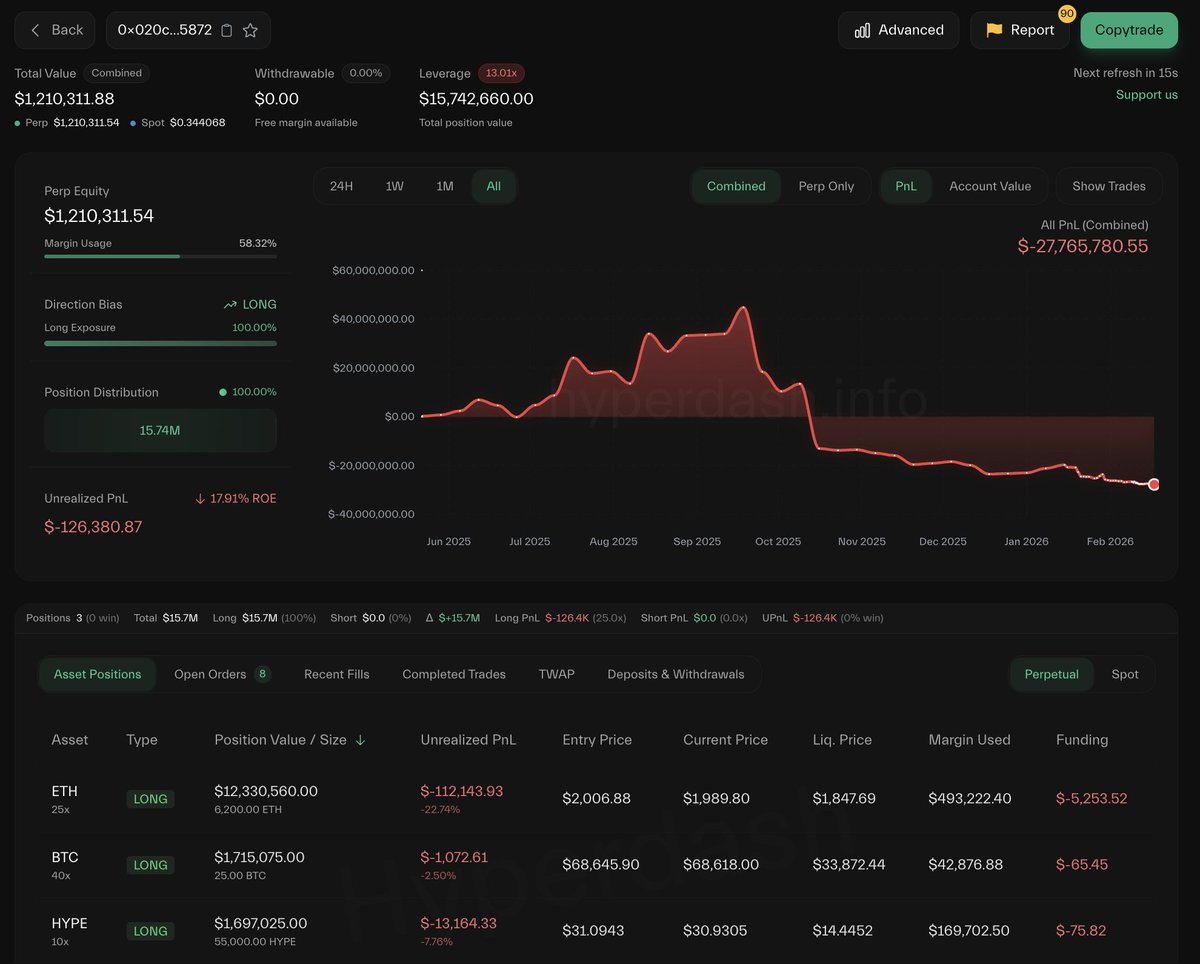Screen dimensions: 1200x964
Task: Star this wallet to favorite it
Action: [x=250, y=30]
